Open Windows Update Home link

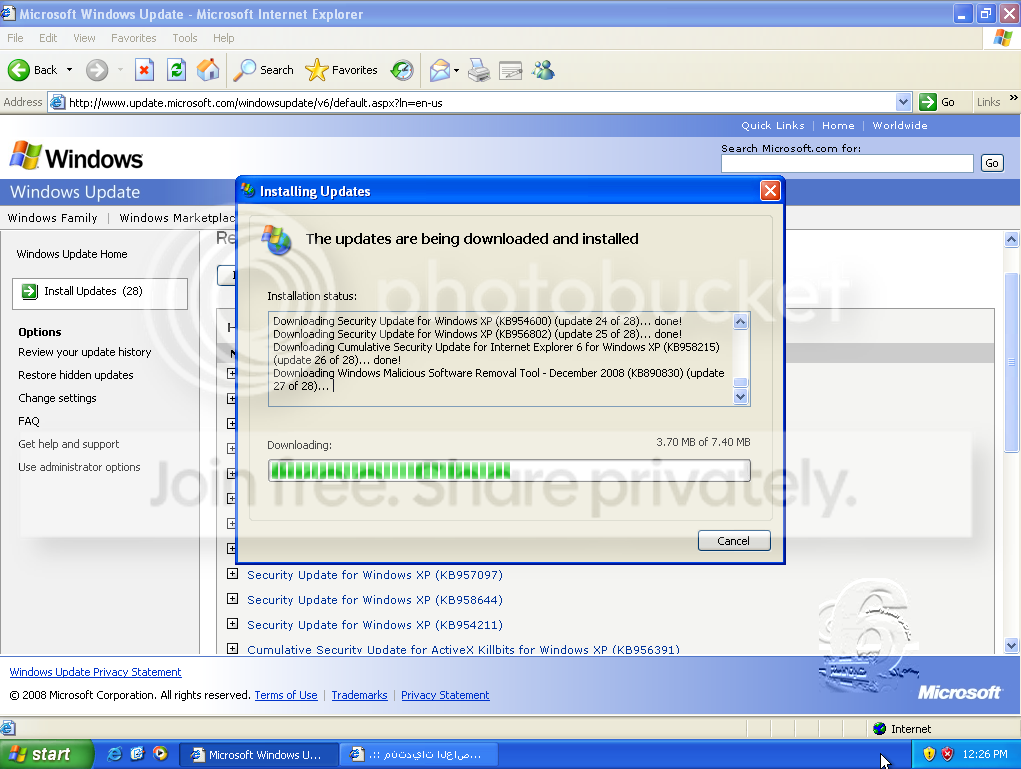click(72, 254)
